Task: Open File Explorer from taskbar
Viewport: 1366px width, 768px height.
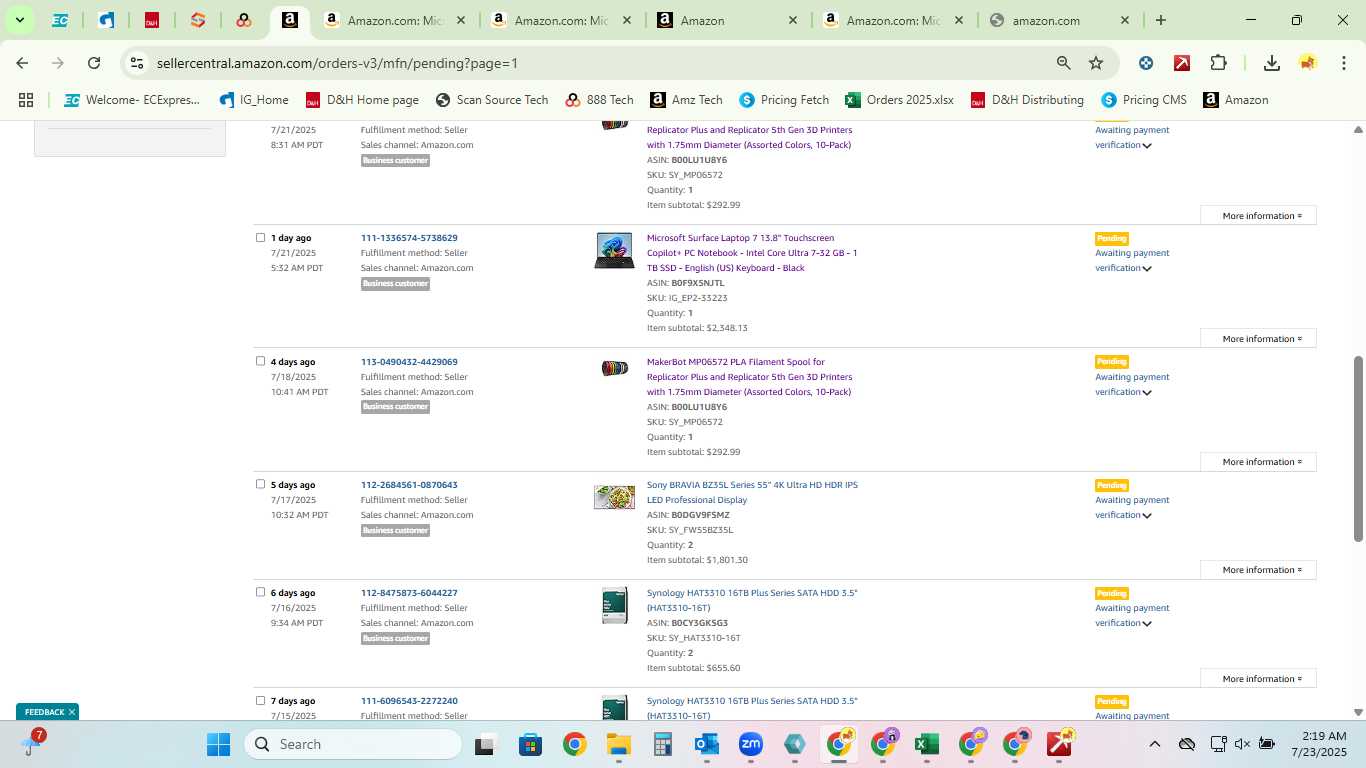Action: (618, 744)
